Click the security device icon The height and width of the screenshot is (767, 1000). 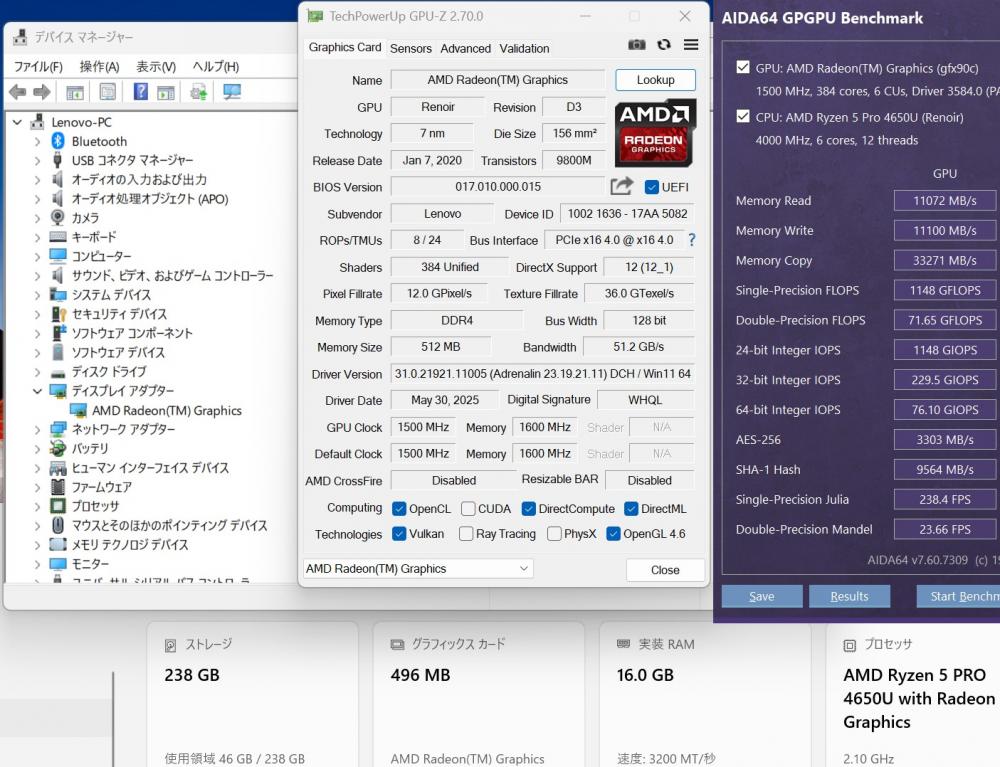point(58,314)
